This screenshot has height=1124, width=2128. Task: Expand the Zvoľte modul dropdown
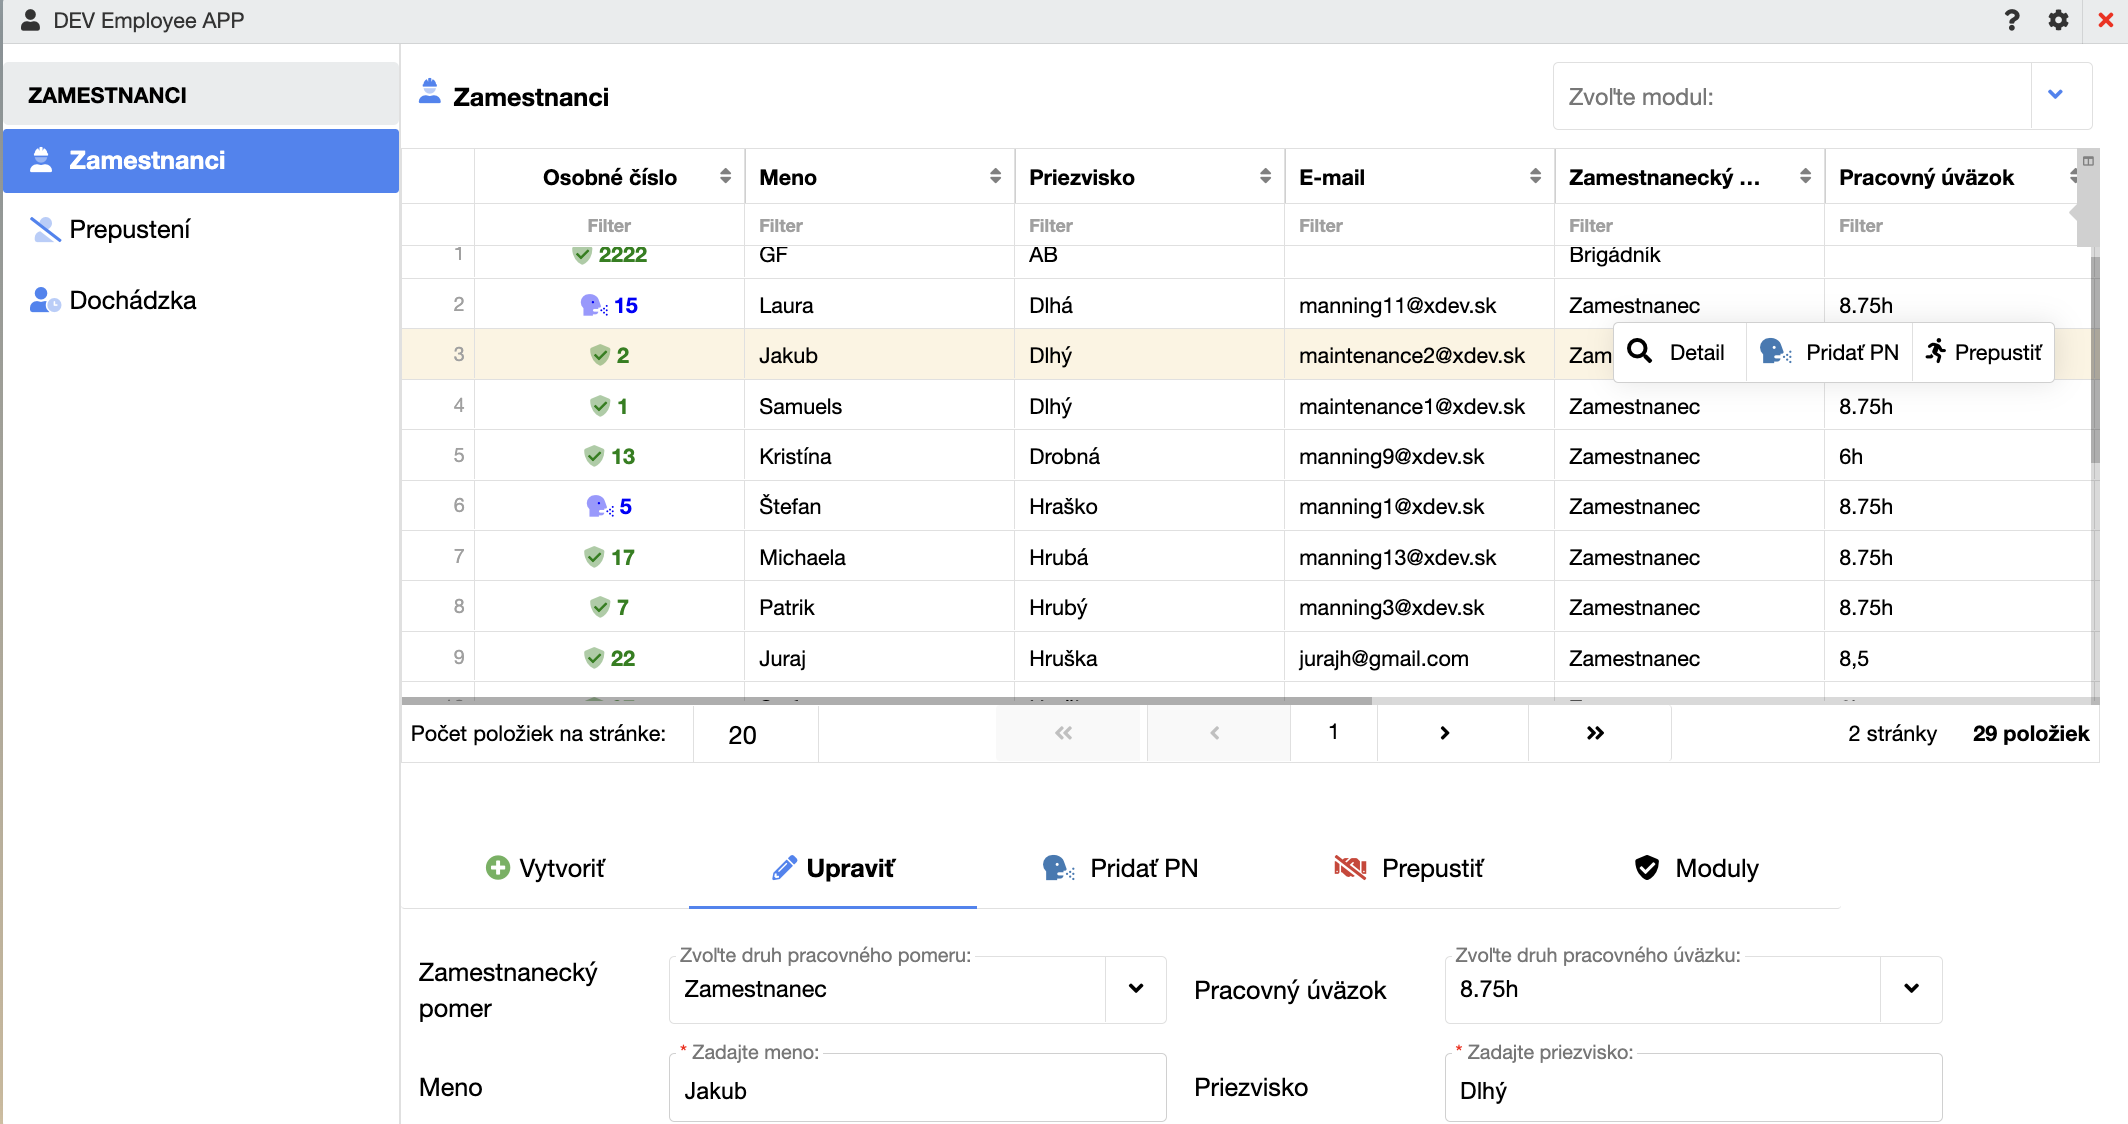click(2056, 96)
